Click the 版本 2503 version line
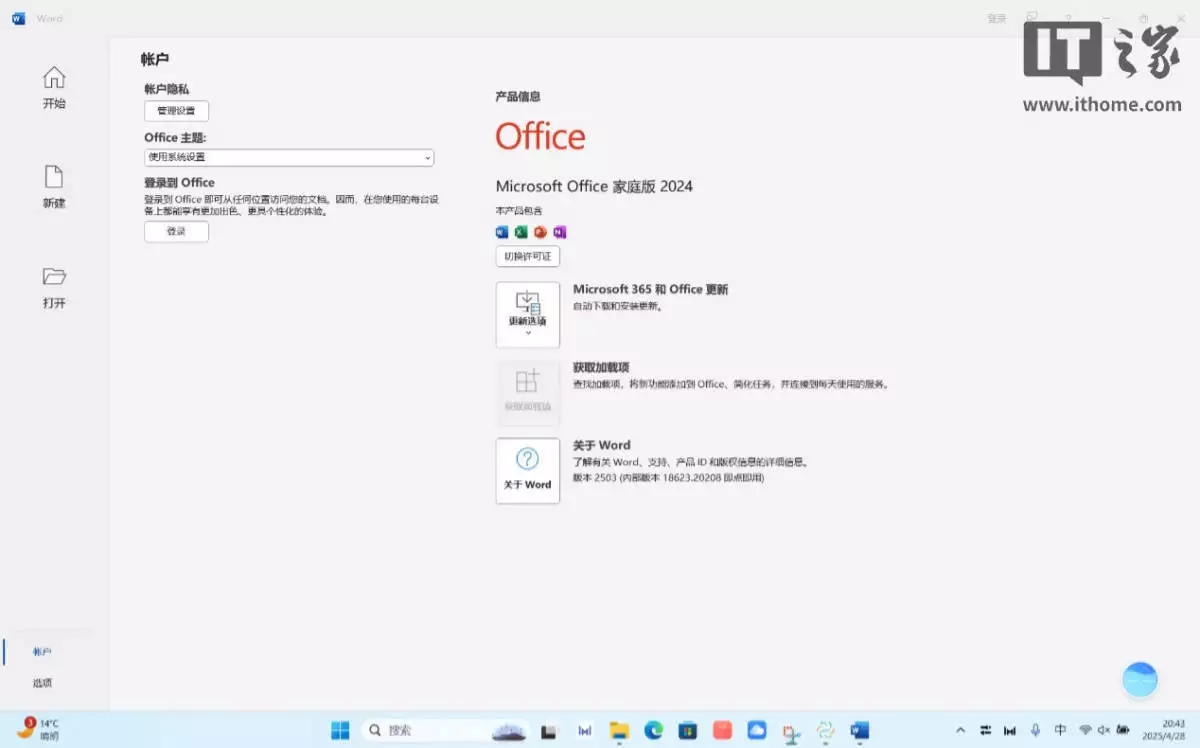 pos(668,478)
